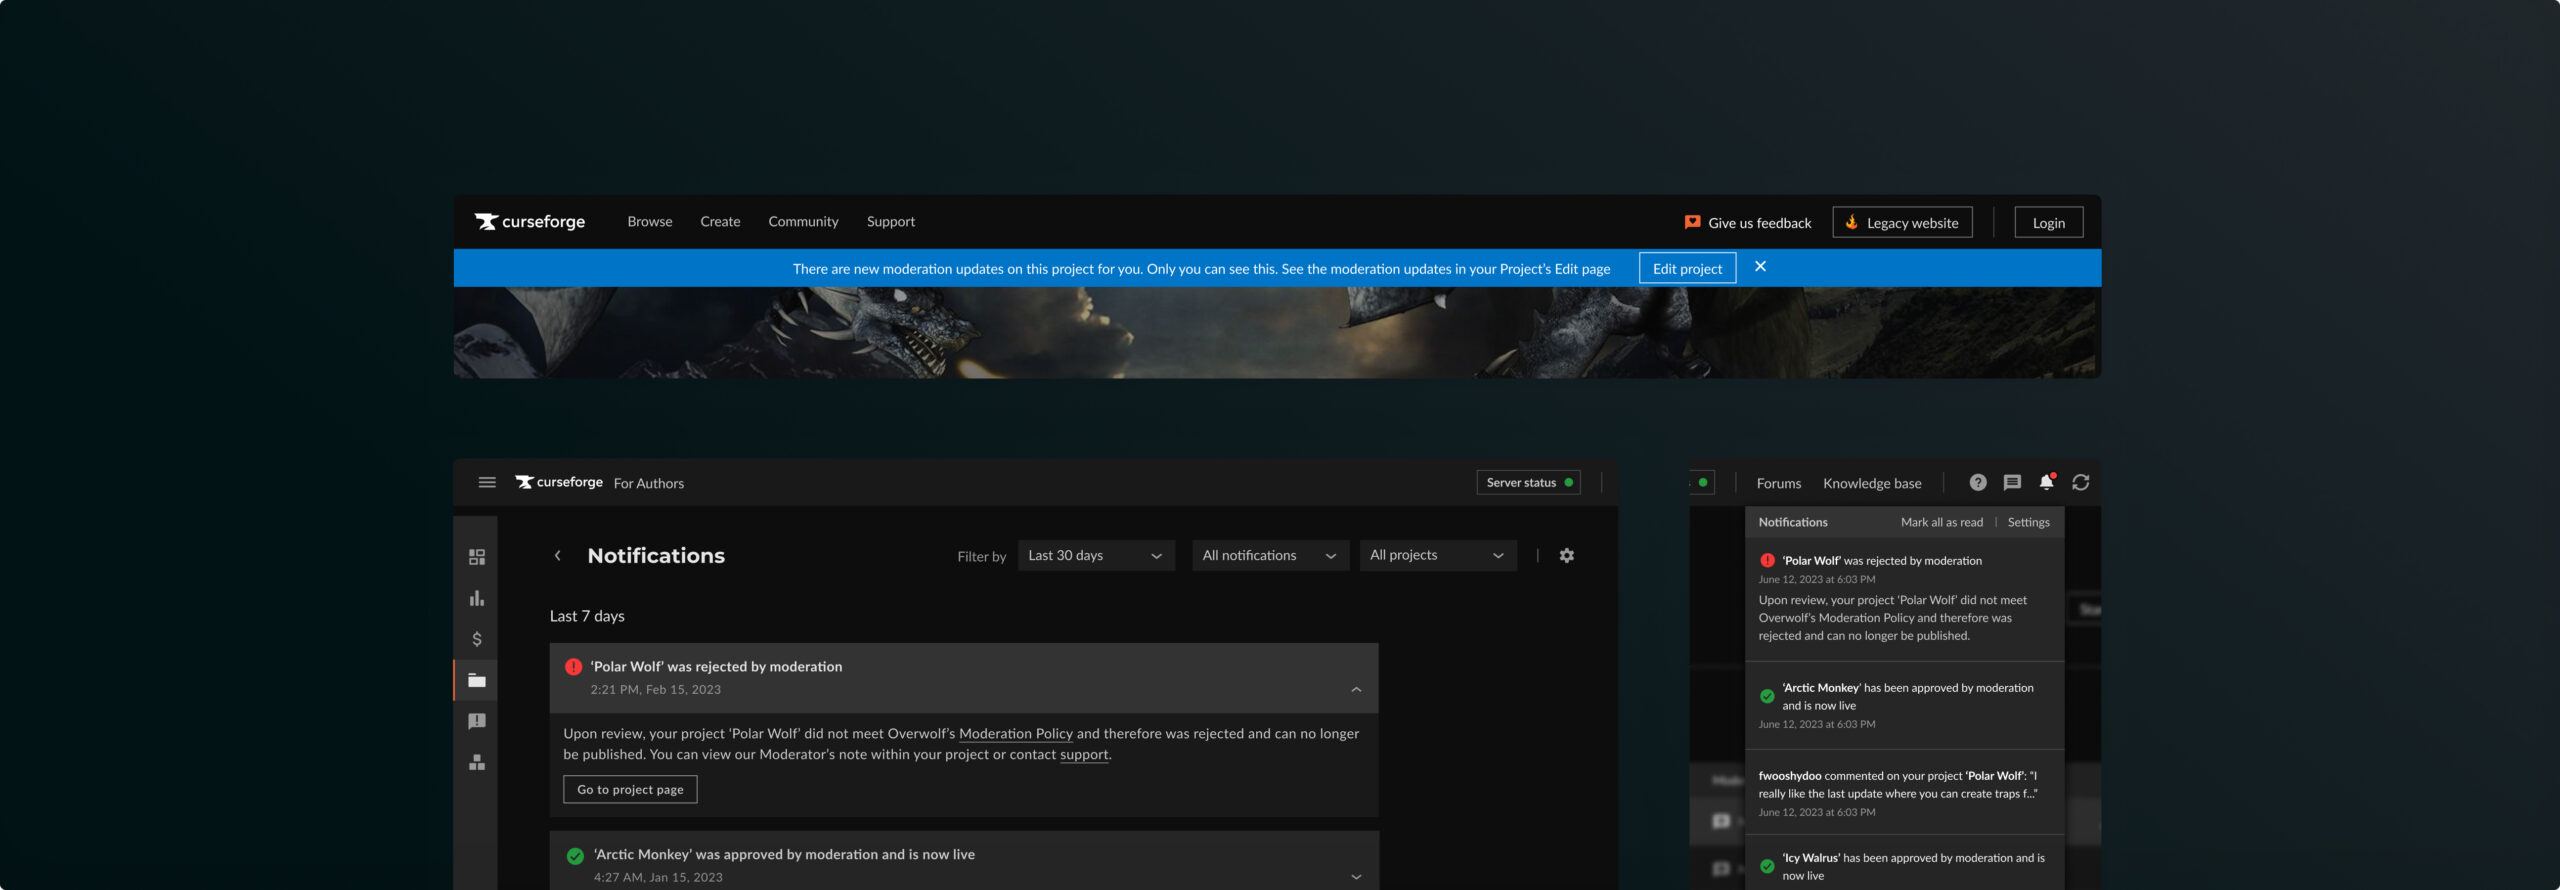Click the dragon banner image
The image size is (2560, 890).
(x=1277, y=332)
